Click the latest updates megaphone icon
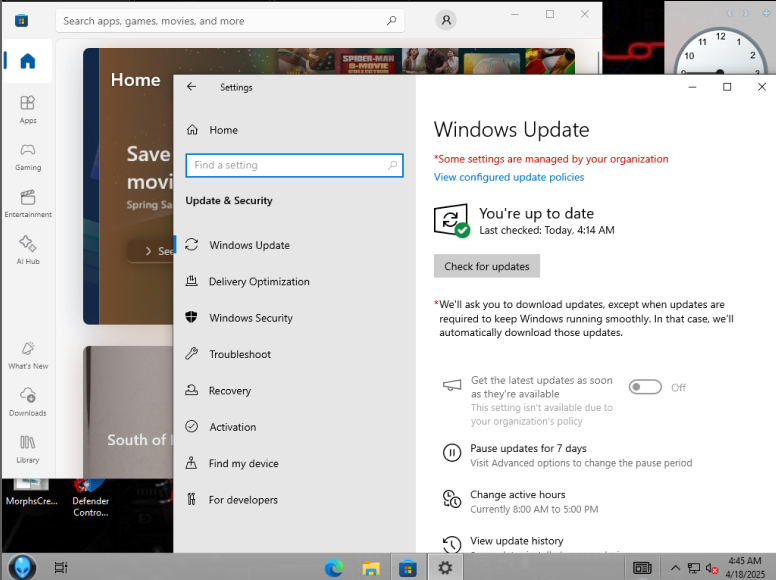The height and width of the screenshot is (580, 776). point(452,385)
